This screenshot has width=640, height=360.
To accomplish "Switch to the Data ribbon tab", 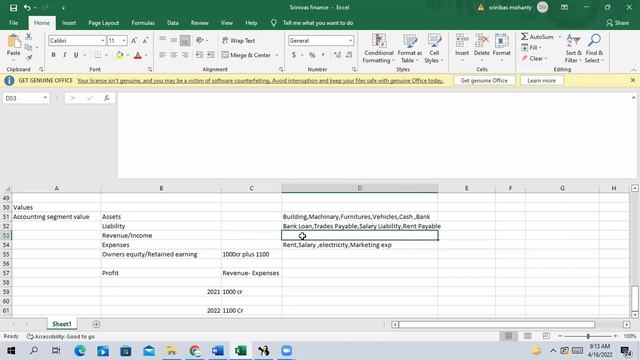I will pos(173,23).
